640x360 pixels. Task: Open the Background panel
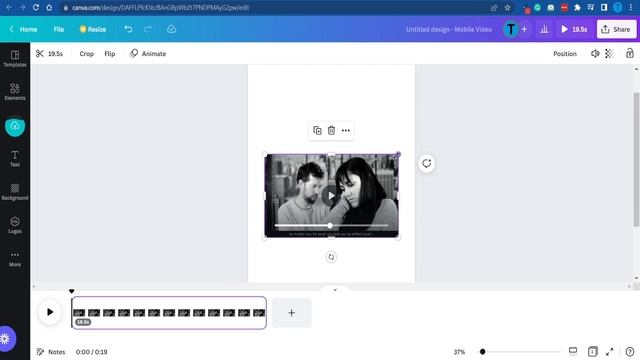[x=15, y=192]
